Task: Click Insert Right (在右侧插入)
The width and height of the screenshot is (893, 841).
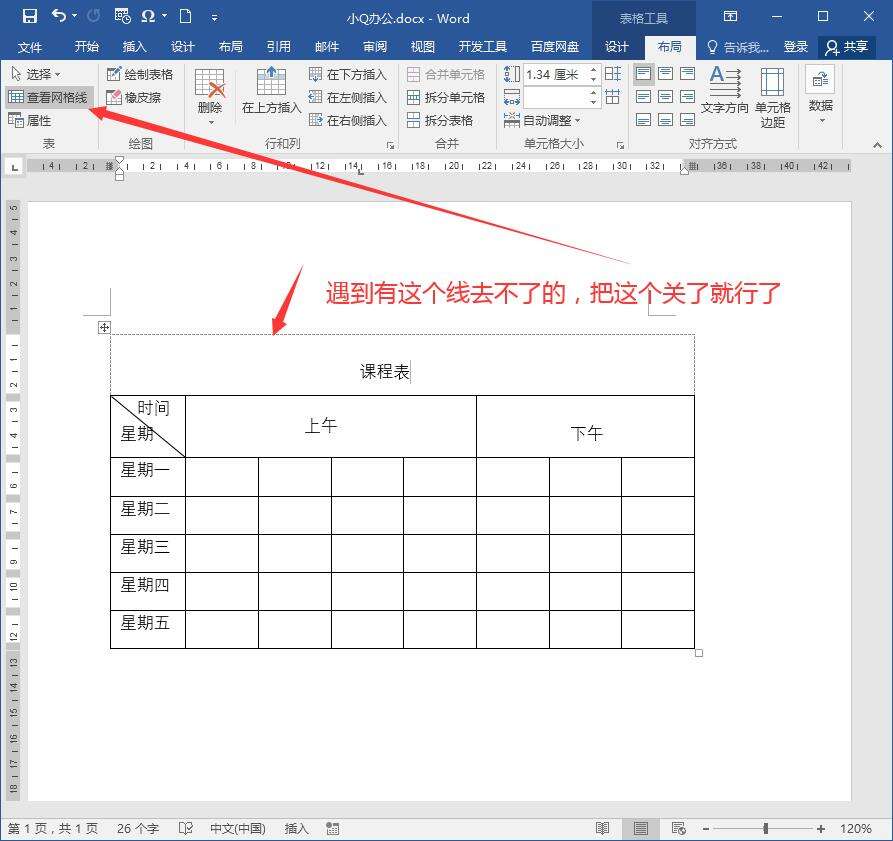Action: coord(348,120)
